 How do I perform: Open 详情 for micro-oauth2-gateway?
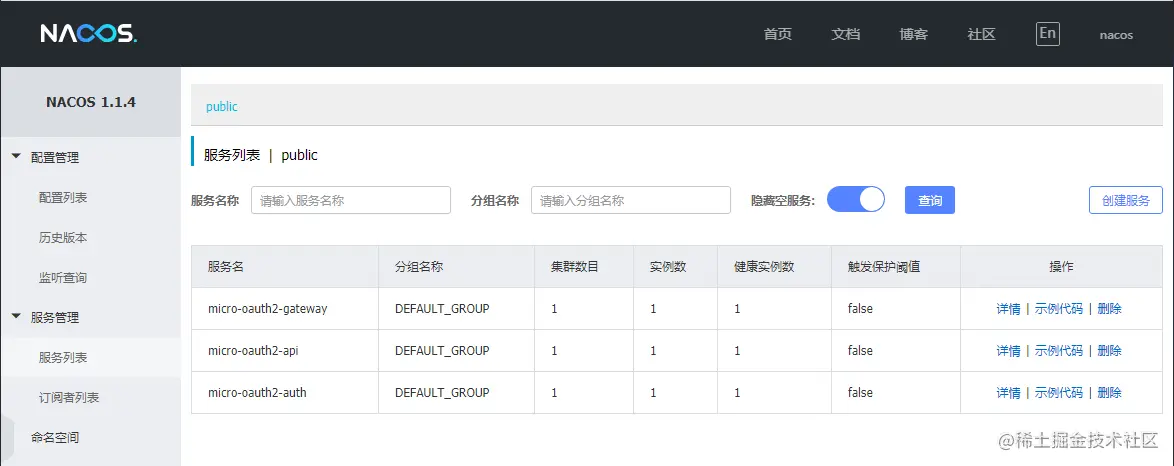1009,309
